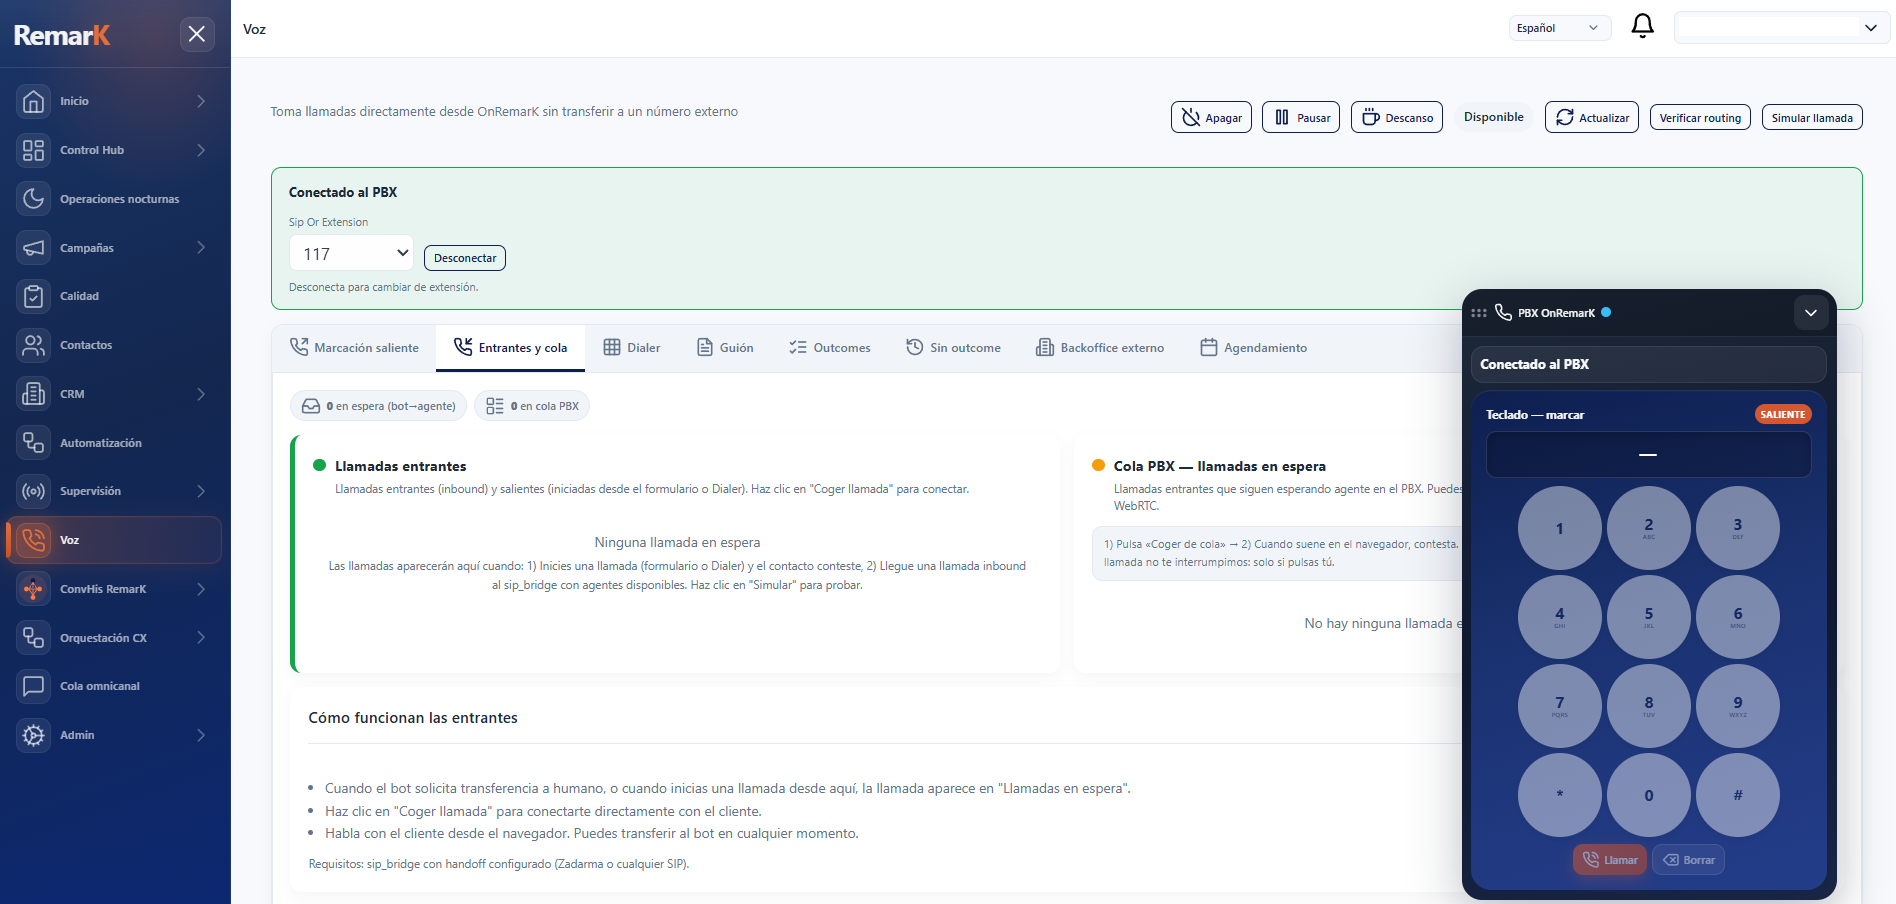
Task: Click the Actualizar refresh button
Action: point(1592,117)
